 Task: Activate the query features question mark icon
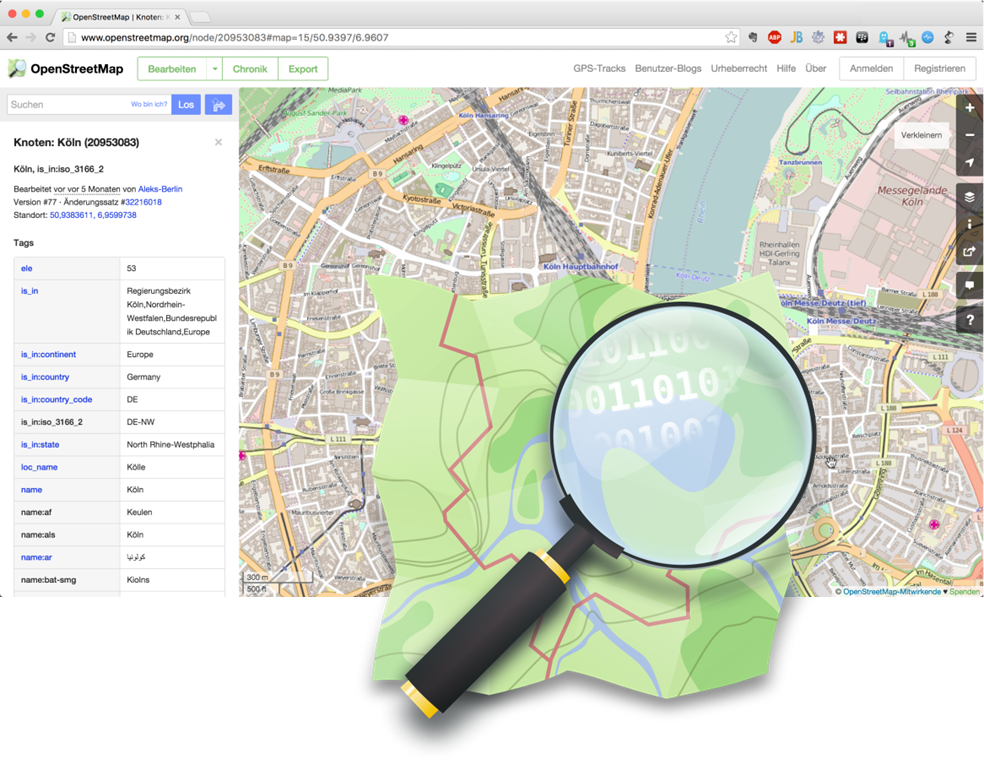(x=970, y=320)
